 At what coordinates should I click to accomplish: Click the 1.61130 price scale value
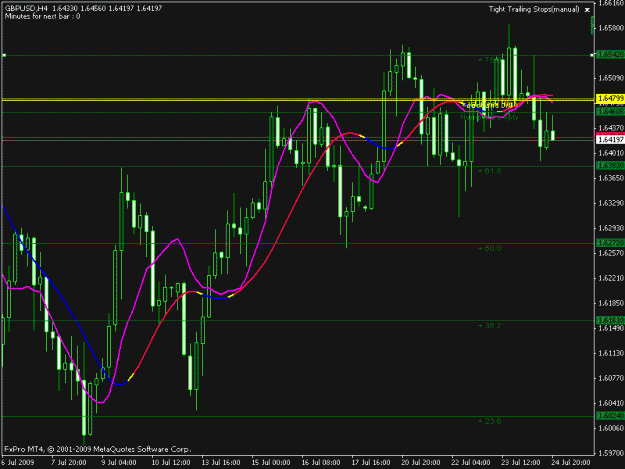click(611, 353)
